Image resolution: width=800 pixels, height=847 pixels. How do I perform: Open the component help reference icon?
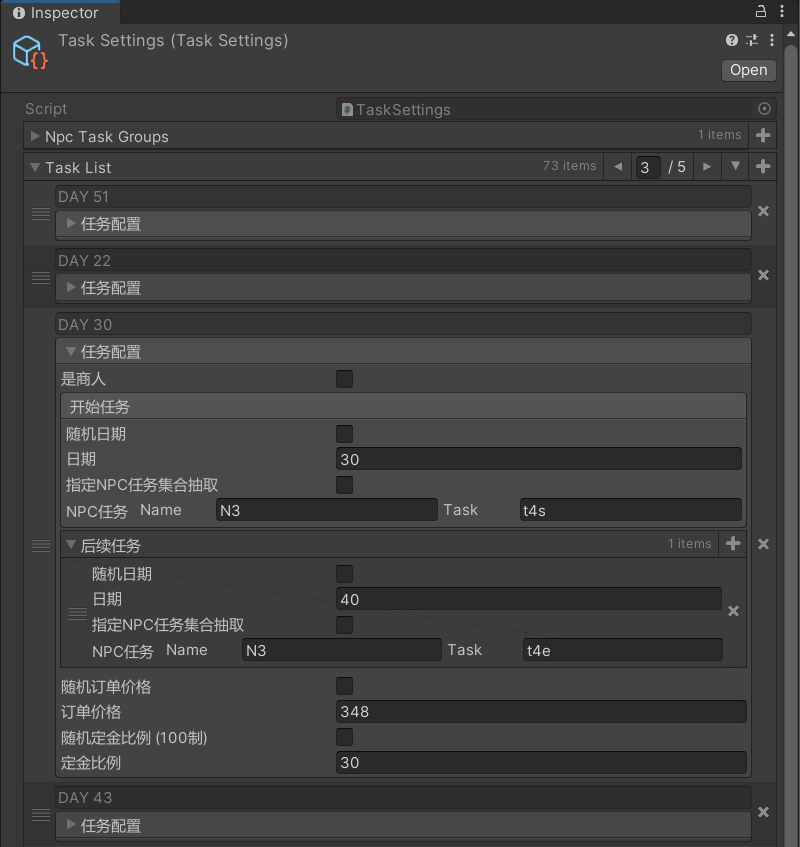732,40
